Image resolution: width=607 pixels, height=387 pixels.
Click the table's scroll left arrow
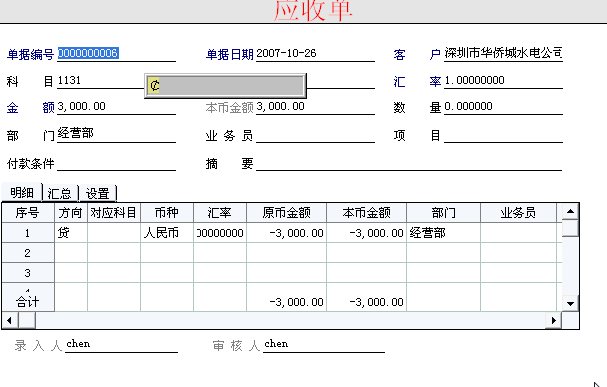(10, 320)
